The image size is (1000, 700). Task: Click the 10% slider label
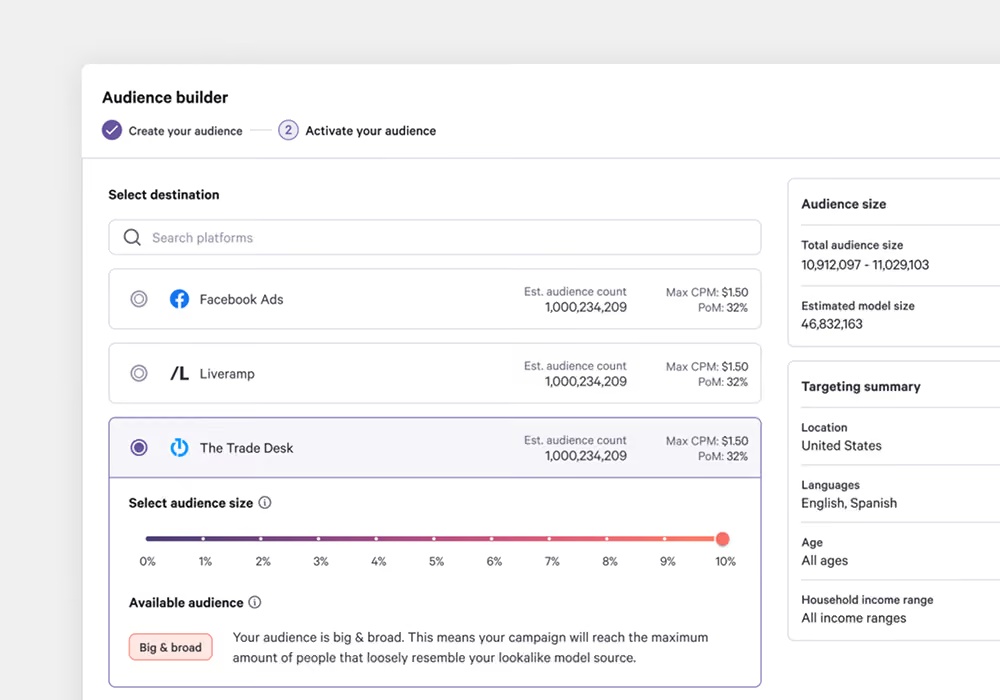point(725,561)
